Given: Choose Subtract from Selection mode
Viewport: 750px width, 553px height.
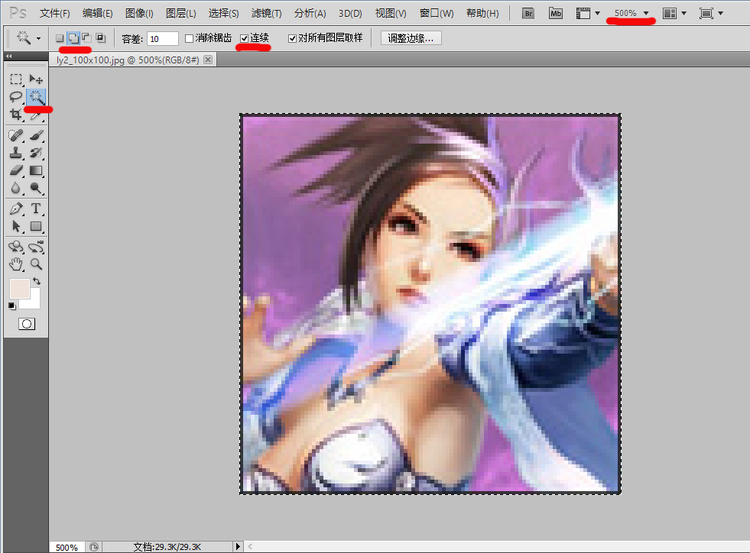Looking at the screenshot, I should (87, 38).
